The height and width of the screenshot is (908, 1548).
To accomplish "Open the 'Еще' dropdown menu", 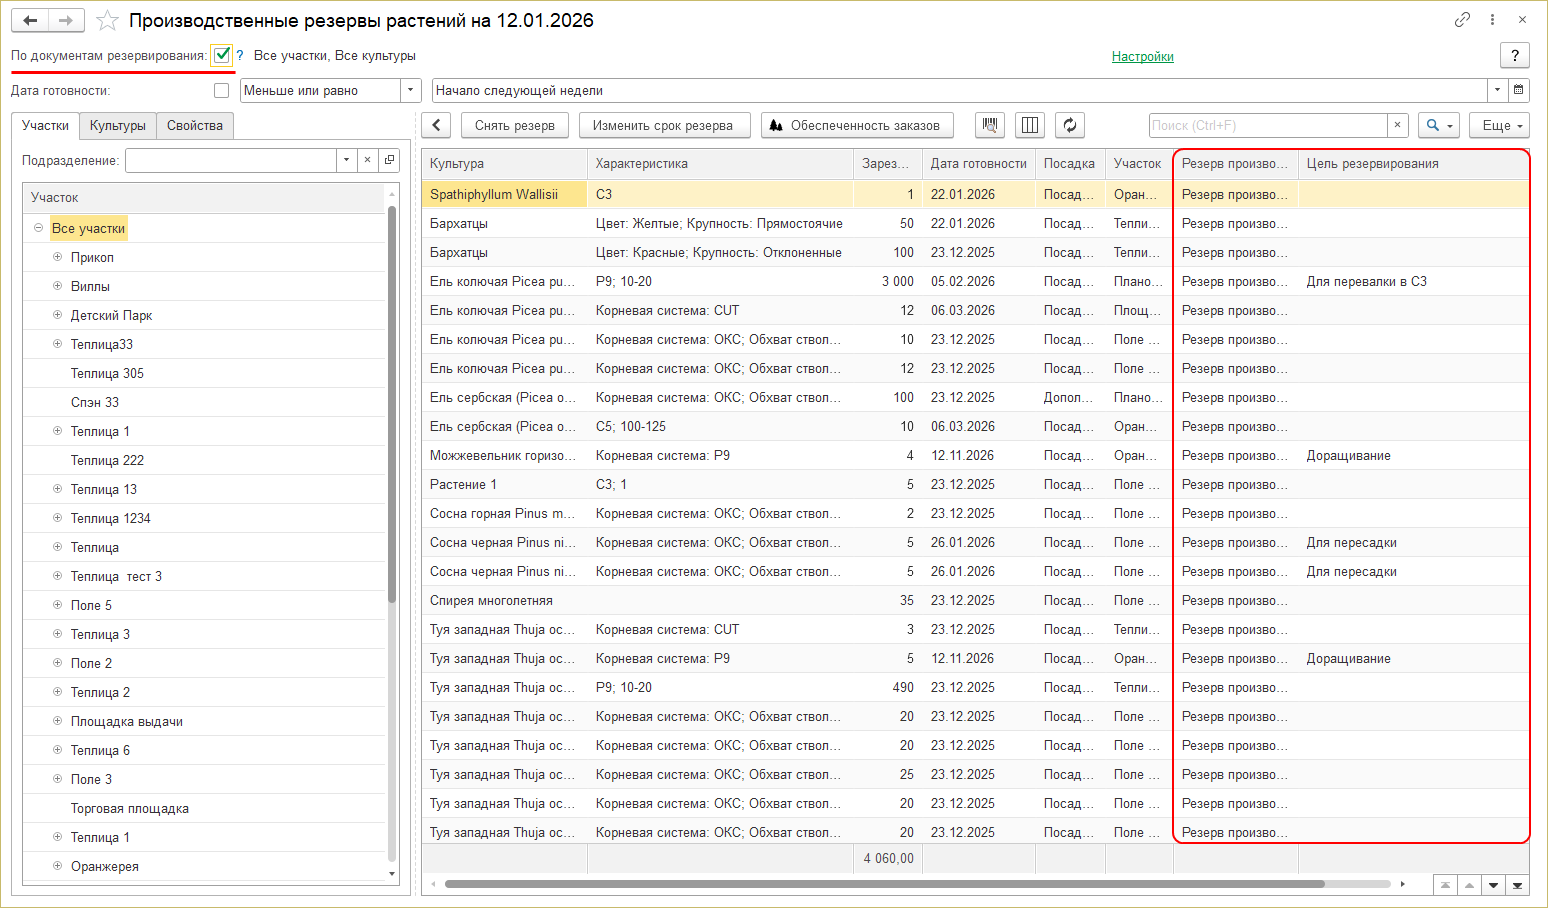I will click(x=1499, y=125).
